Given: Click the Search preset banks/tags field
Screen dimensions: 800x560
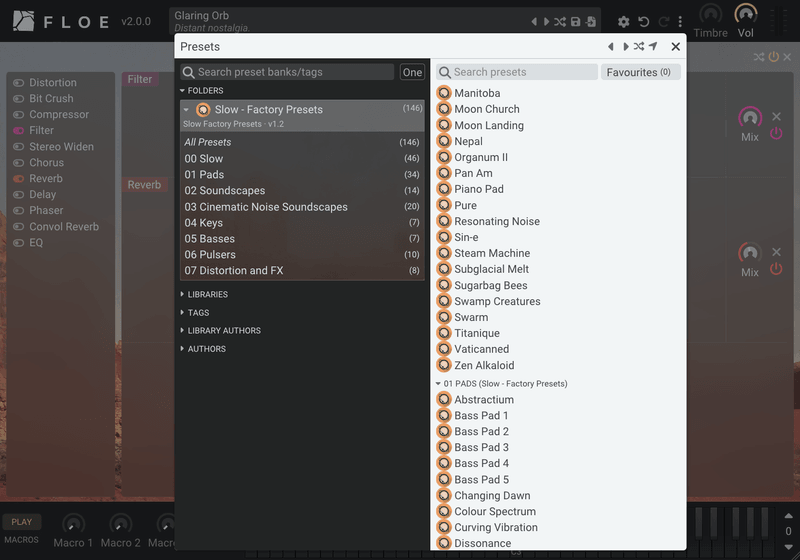Looking at the screenshot, I should point(287,72).
